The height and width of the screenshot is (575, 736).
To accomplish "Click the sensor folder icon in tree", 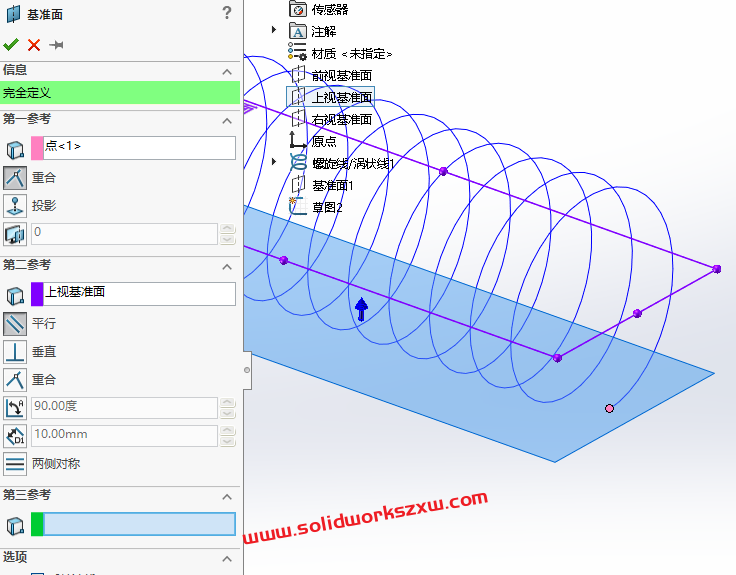I will click(298, 9).
